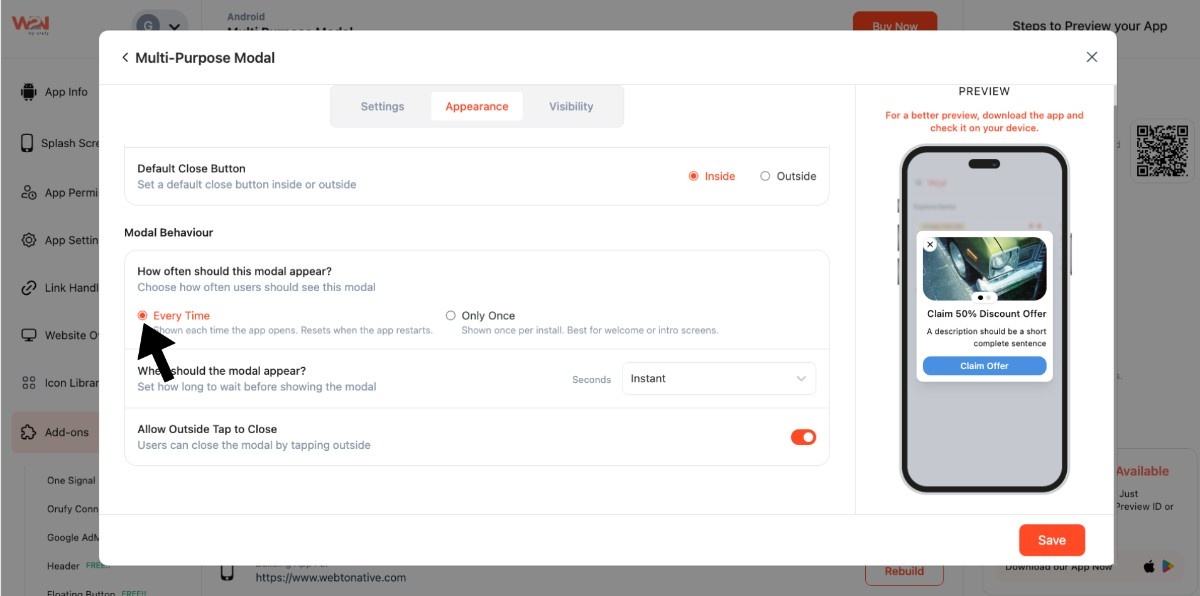Click the Icon Library grid icon
The width and height of the screenshot is (1200, 596).
click(28, 383)
